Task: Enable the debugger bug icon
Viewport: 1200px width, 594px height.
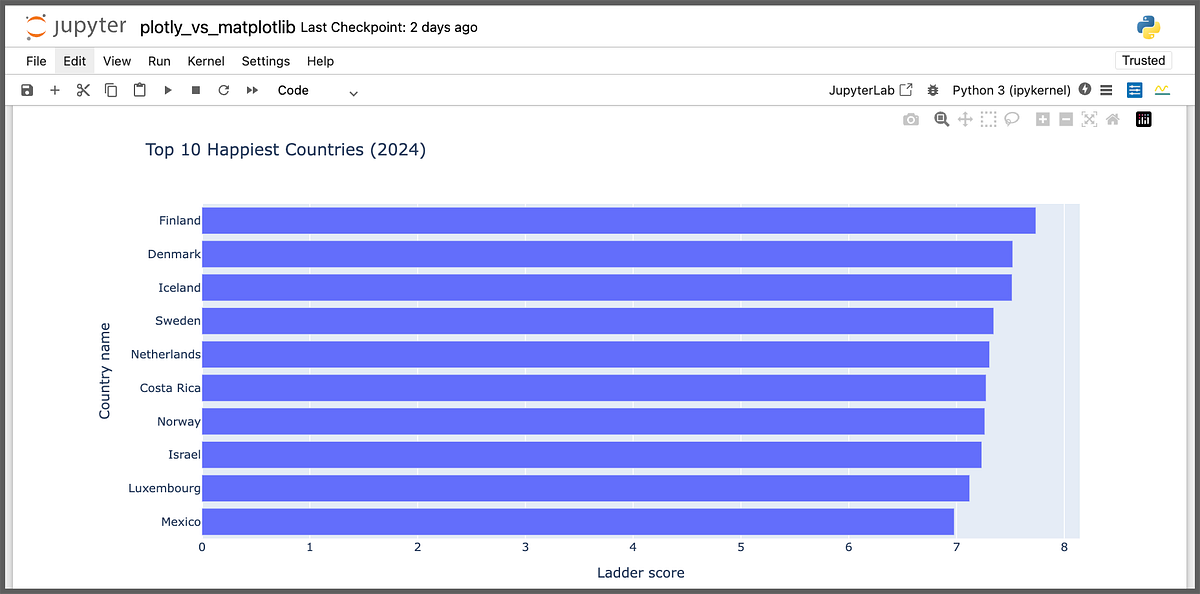Action: click(933, 90)
